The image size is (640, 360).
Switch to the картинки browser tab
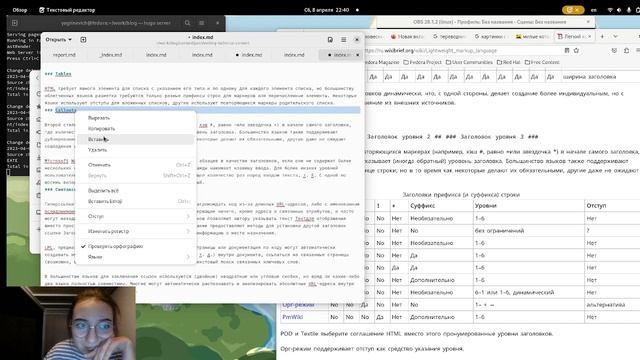tap(491, 36)
